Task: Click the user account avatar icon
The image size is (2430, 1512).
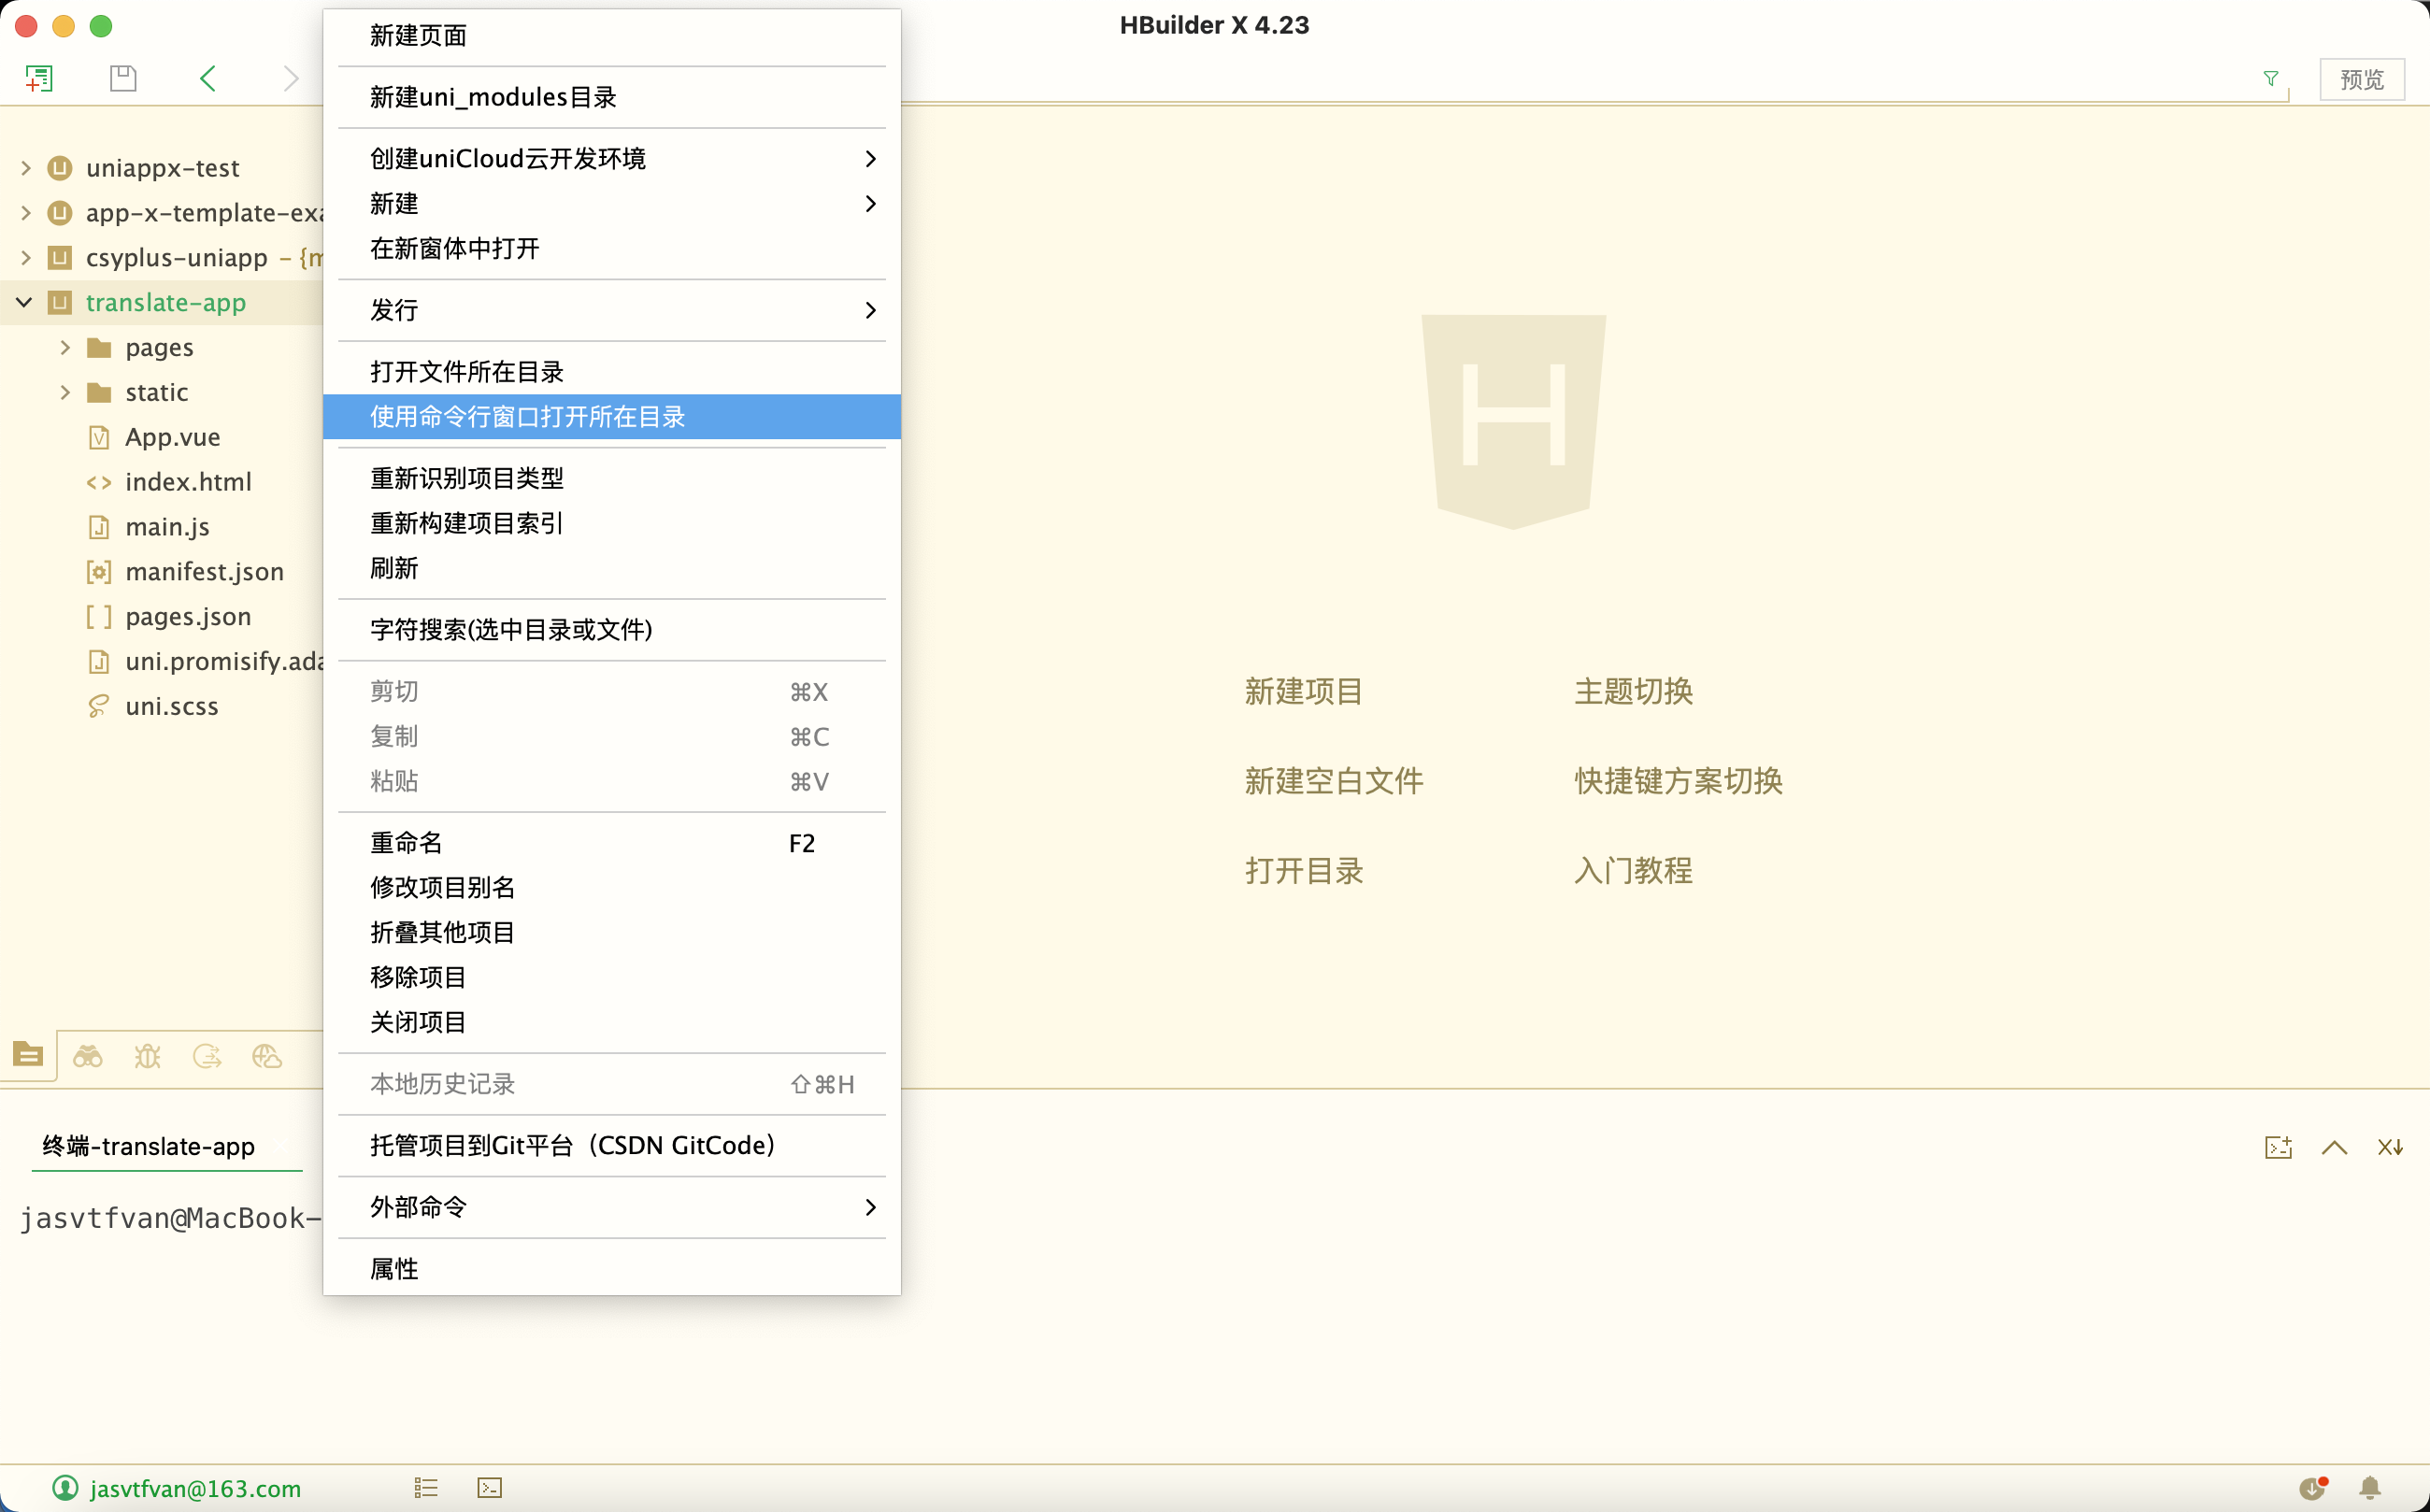Action: [x=65, y=1488]
